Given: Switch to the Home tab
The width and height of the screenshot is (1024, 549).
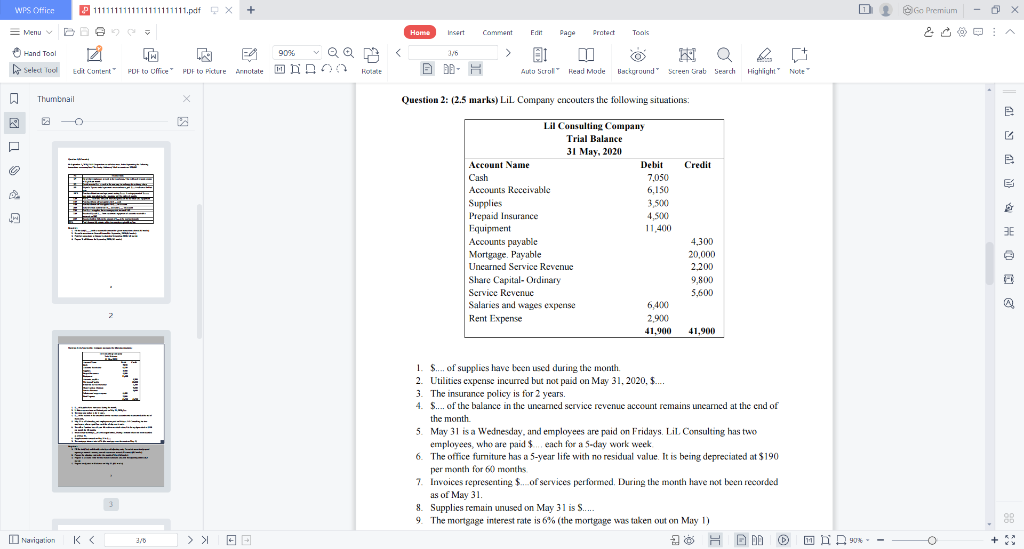Looking at the screenshot, I should [x=420, y=32].
